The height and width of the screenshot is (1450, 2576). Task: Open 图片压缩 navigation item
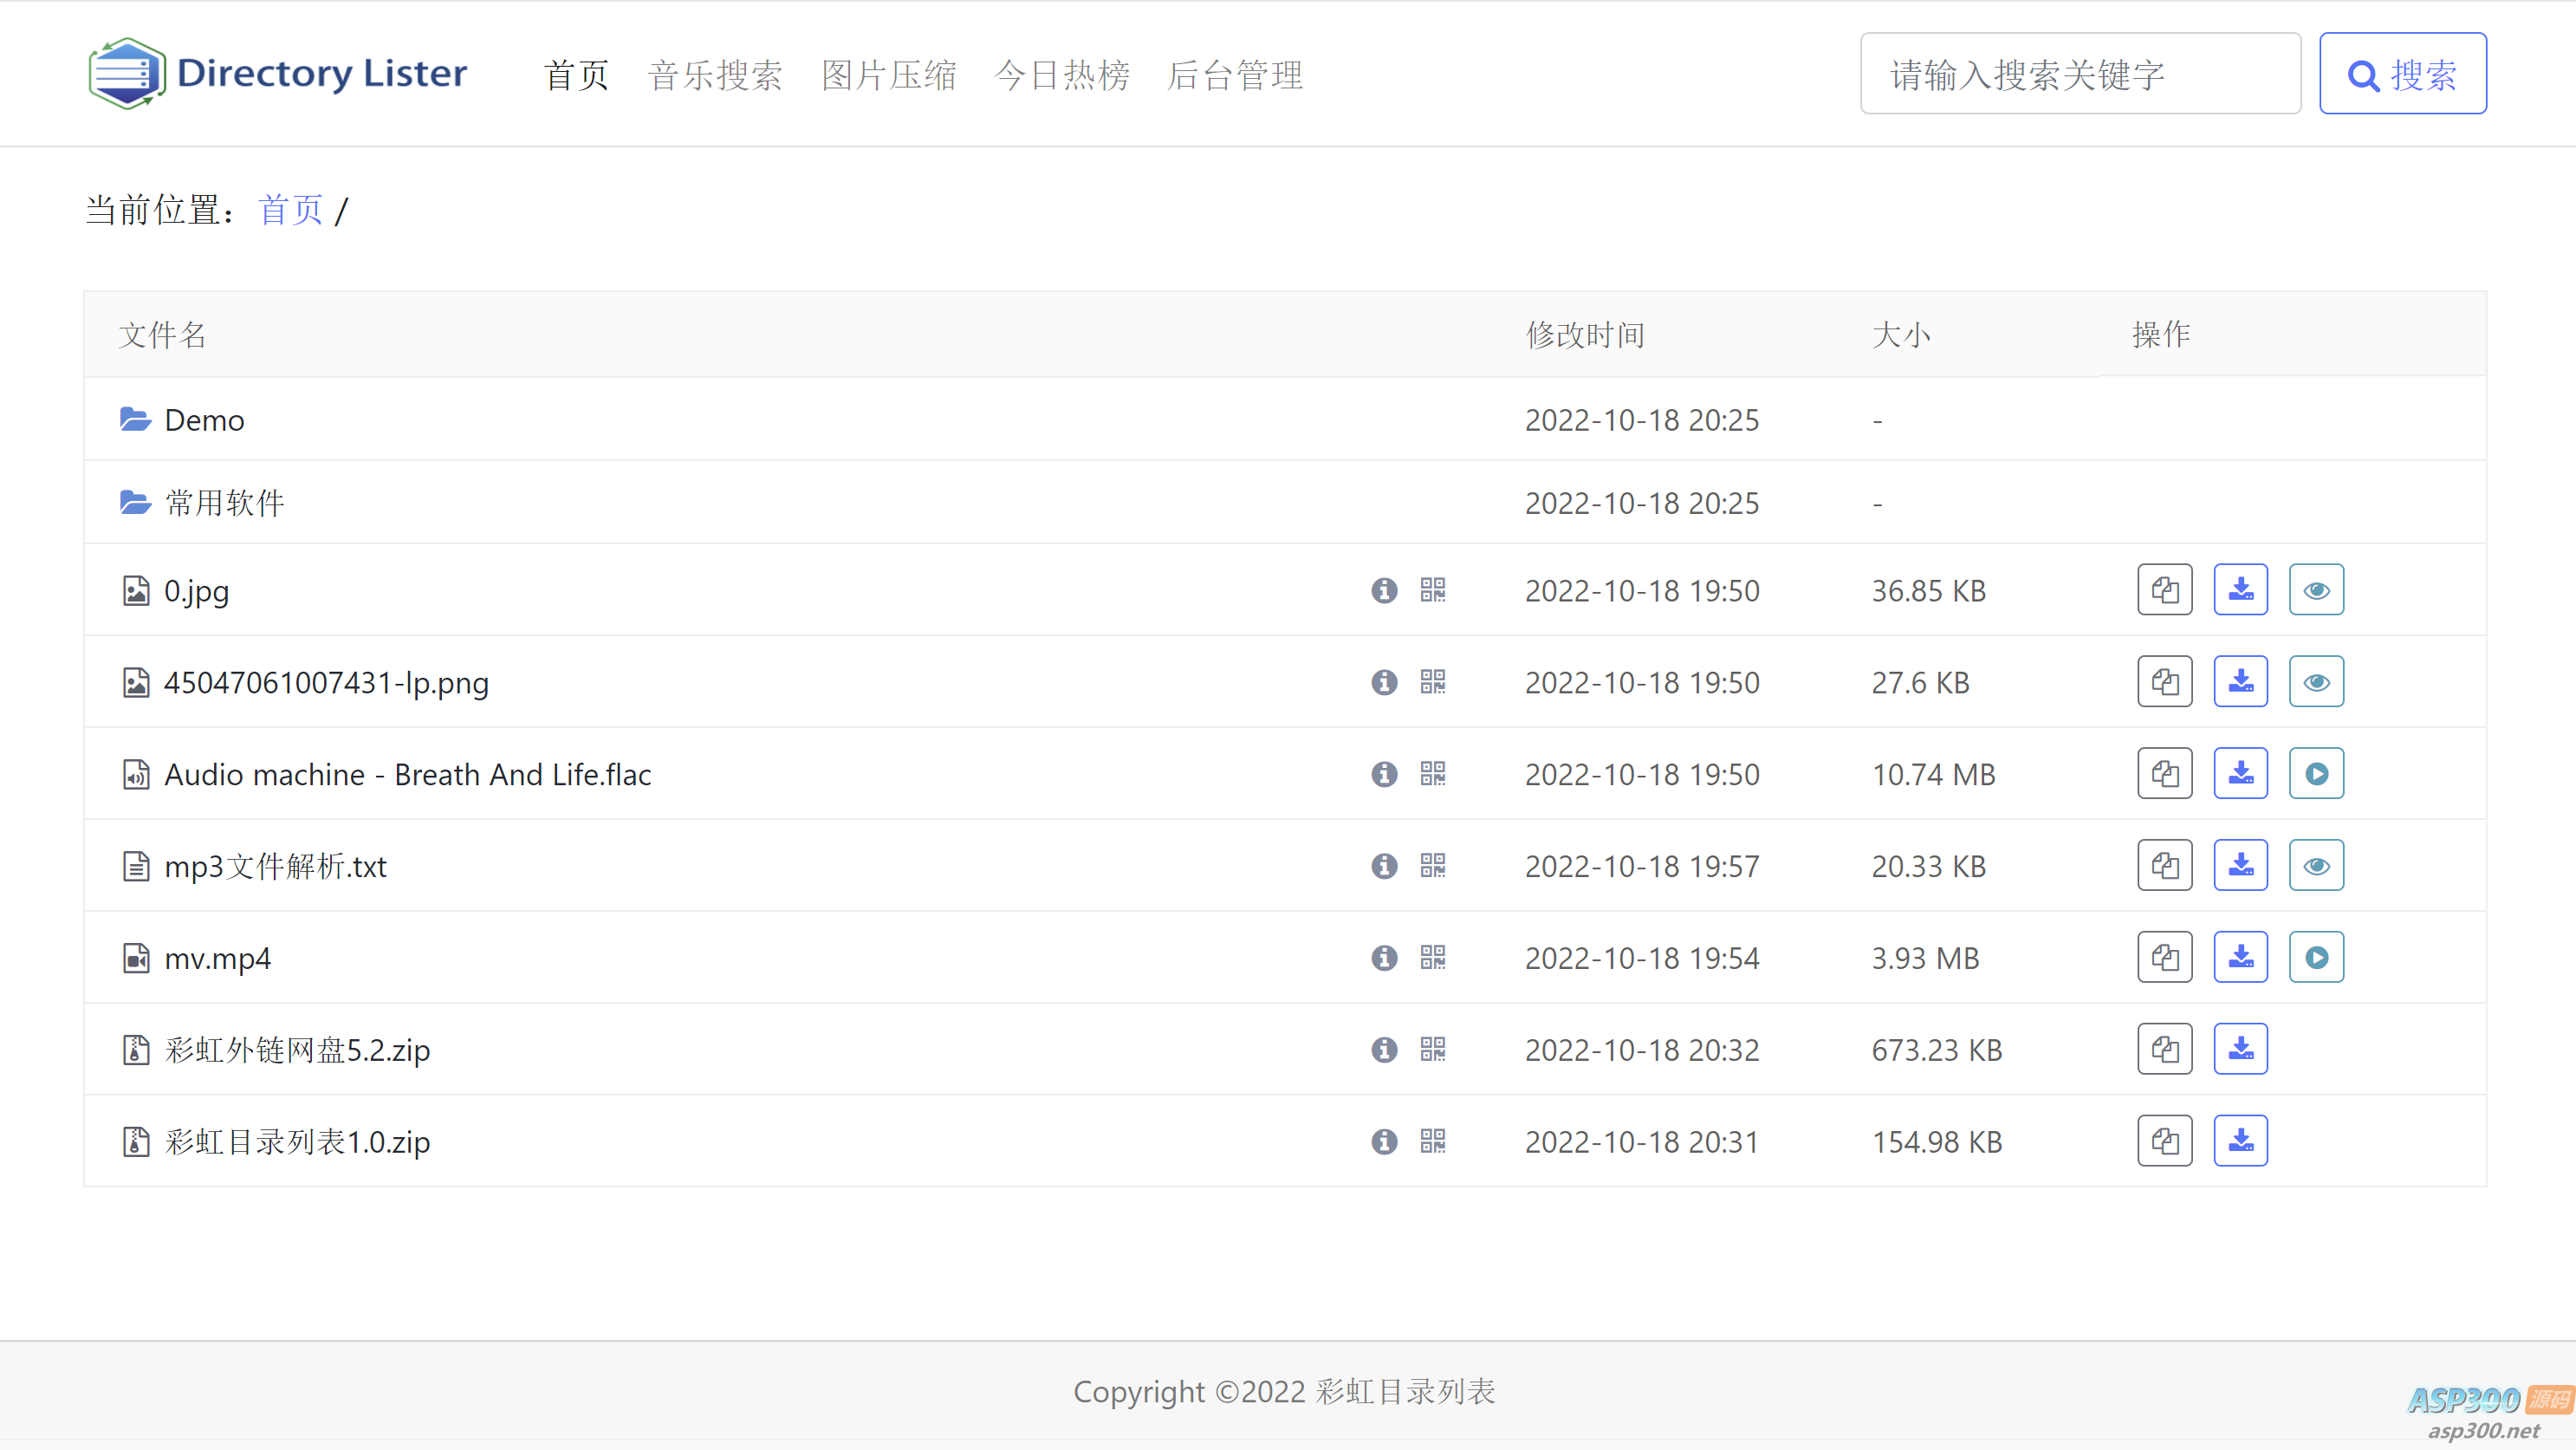click(888, 75)
